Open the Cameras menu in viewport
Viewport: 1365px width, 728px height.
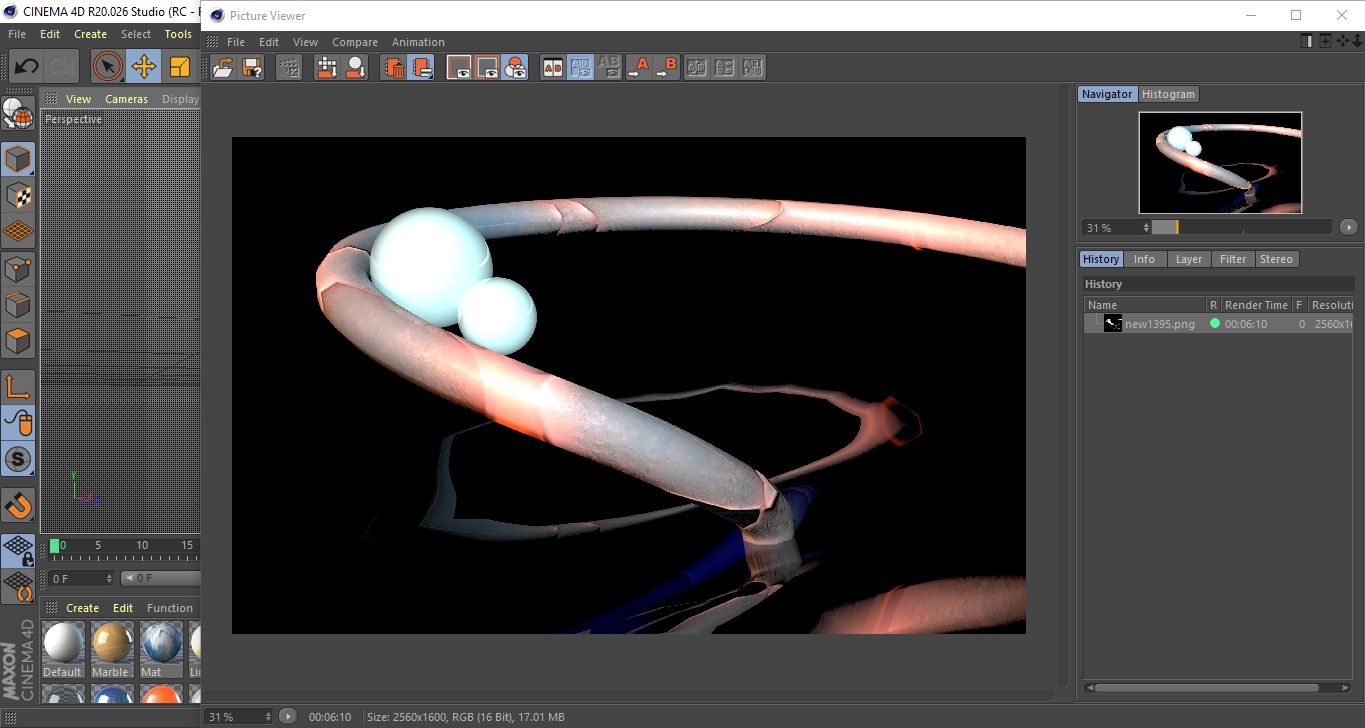click(x=126, y=99)
